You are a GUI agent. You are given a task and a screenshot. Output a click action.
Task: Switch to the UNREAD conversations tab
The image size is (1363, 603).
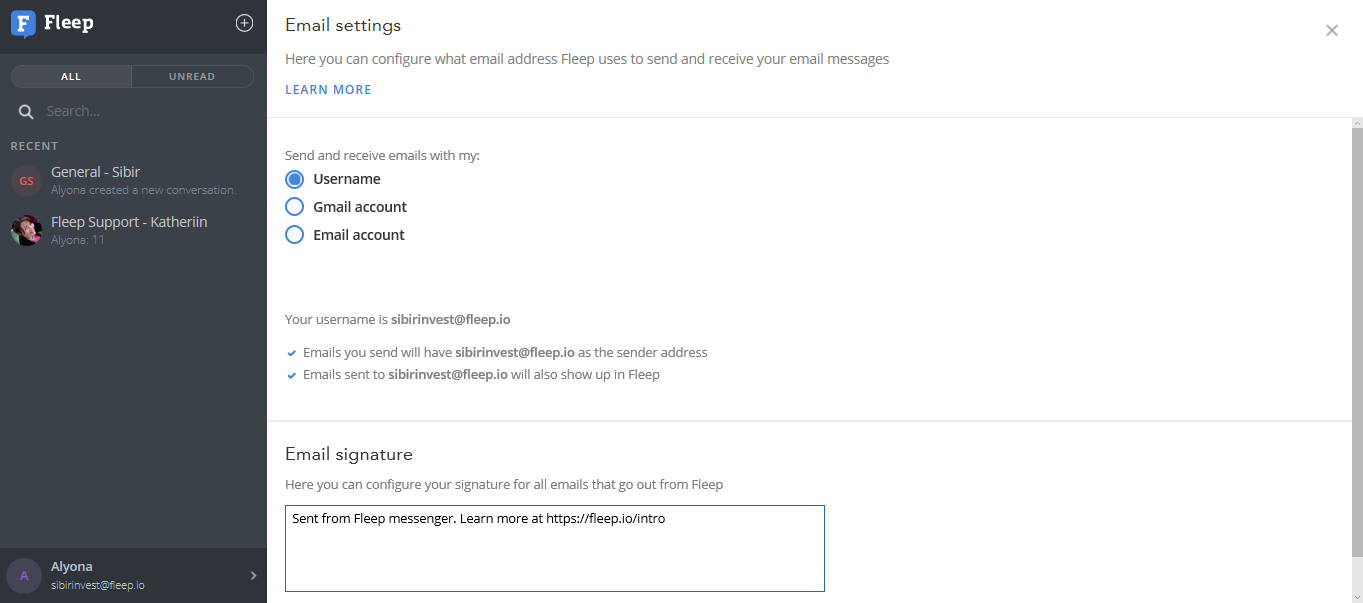(x=192, y=77)
